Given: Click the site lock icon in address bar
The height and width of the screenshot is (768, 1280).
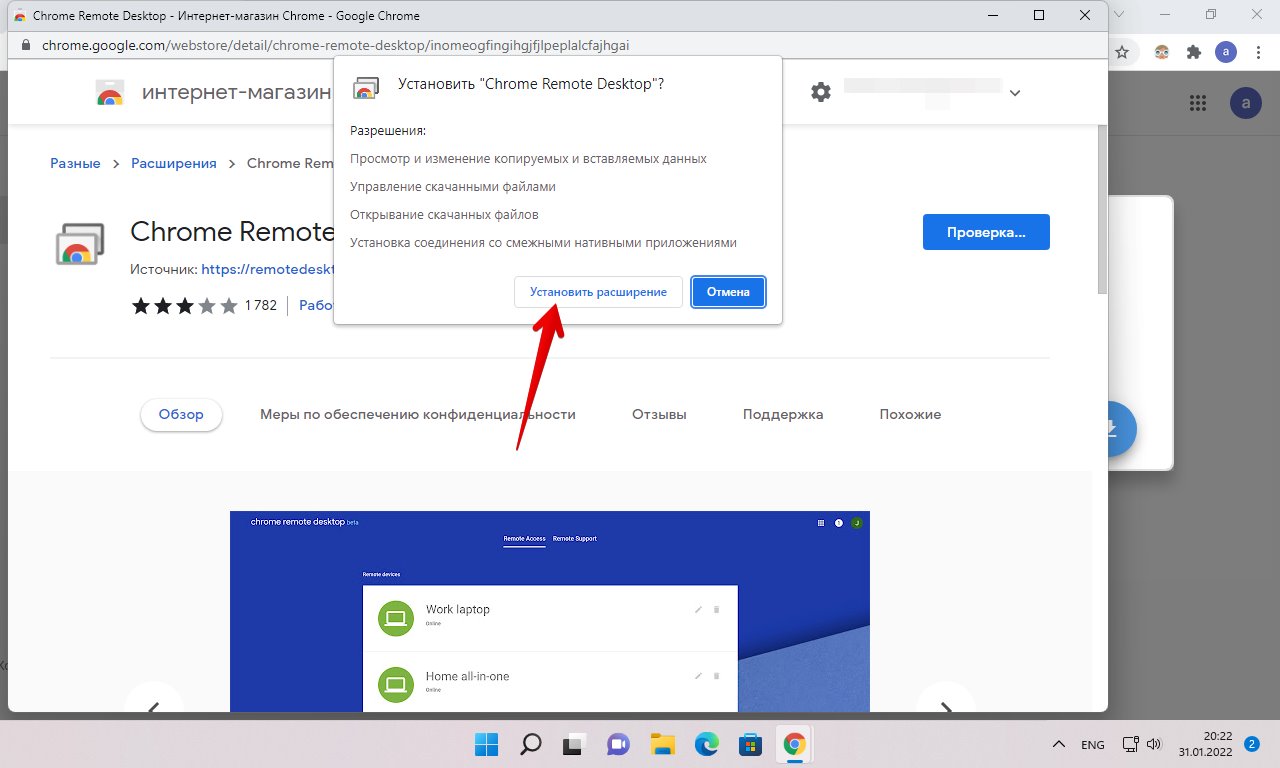Looking at the screenshot, I should pos(25,45).
